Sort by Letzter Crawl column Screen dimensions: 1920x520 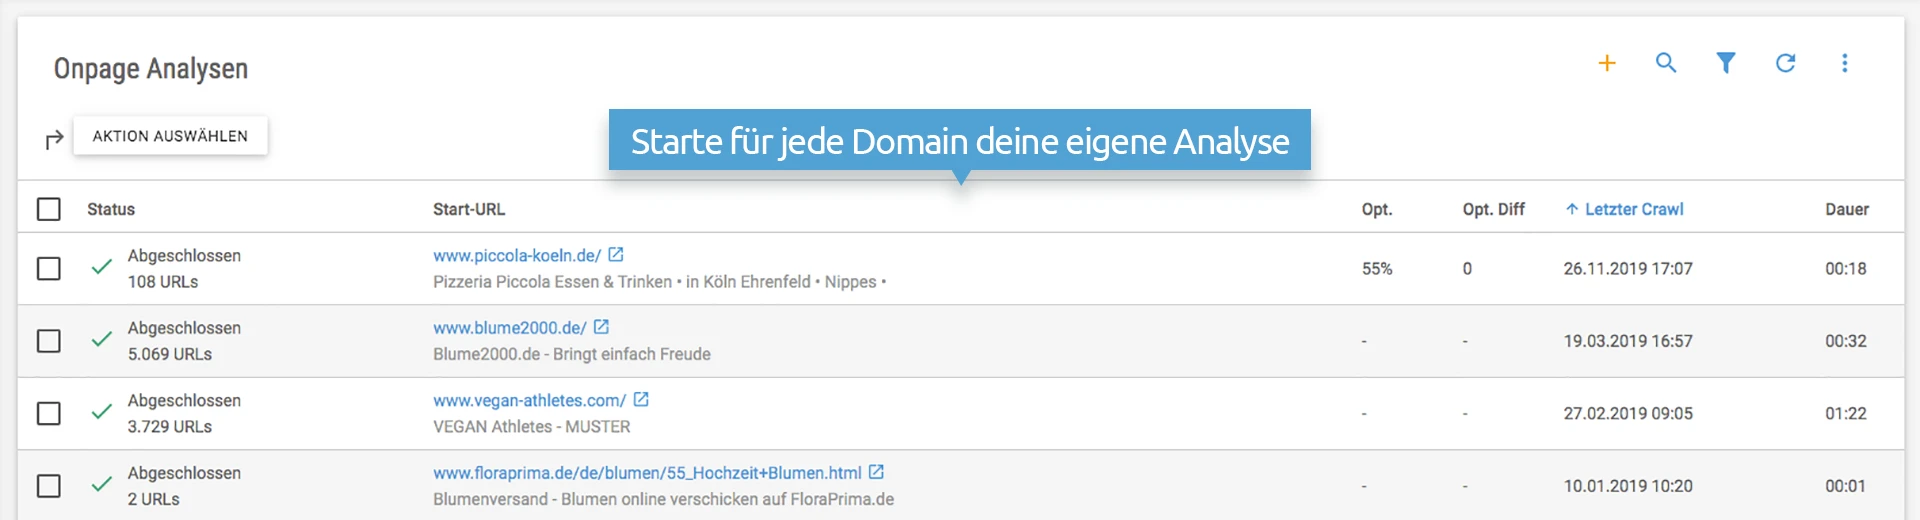tap(1633, 209)
